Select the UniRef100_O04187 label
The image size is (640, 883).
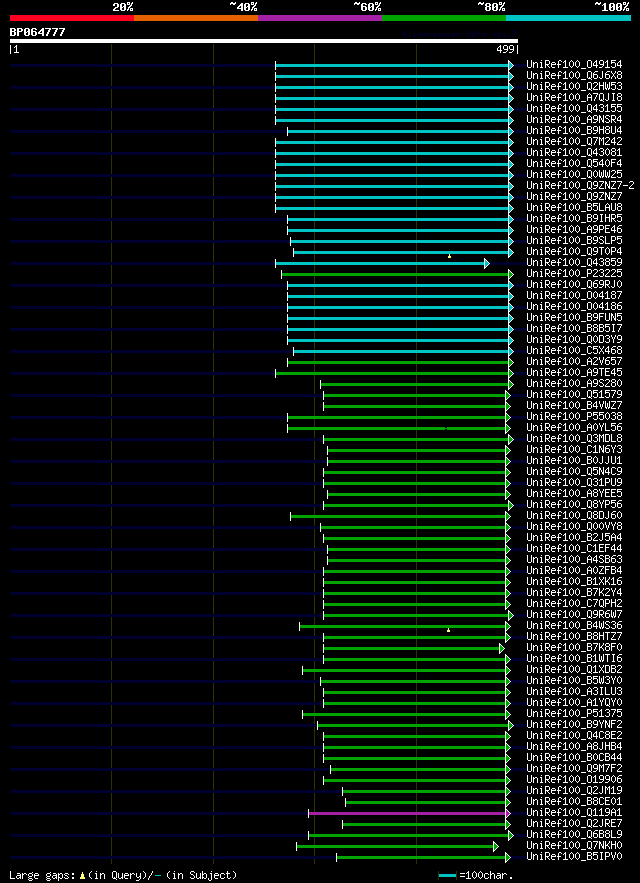click(574, 296)
